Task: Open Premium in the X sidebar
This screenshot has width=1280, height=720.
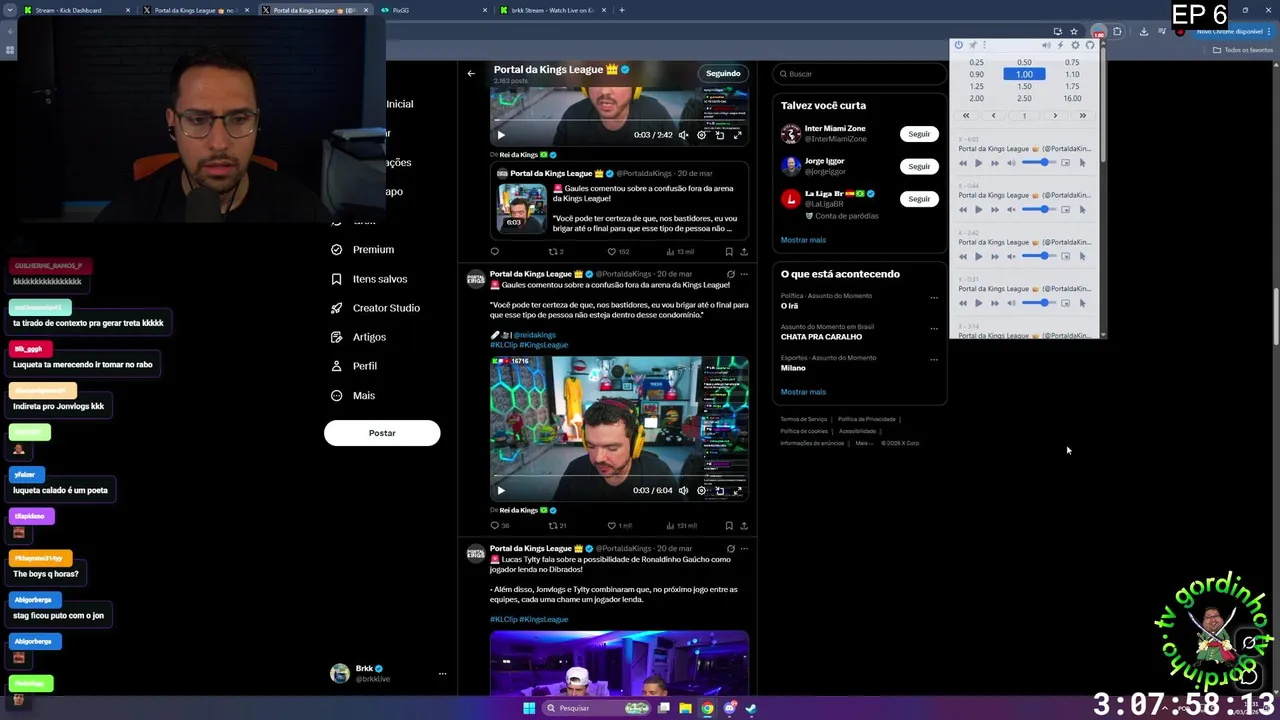Action: [x=363, y=249]
